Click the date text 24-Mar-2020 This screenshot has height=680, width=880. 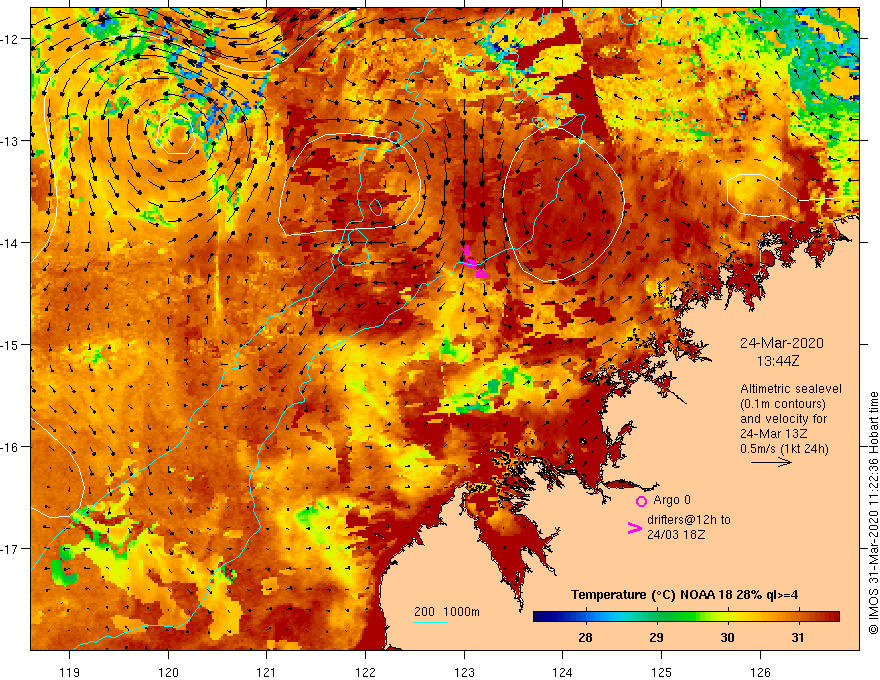pos(781,343)
